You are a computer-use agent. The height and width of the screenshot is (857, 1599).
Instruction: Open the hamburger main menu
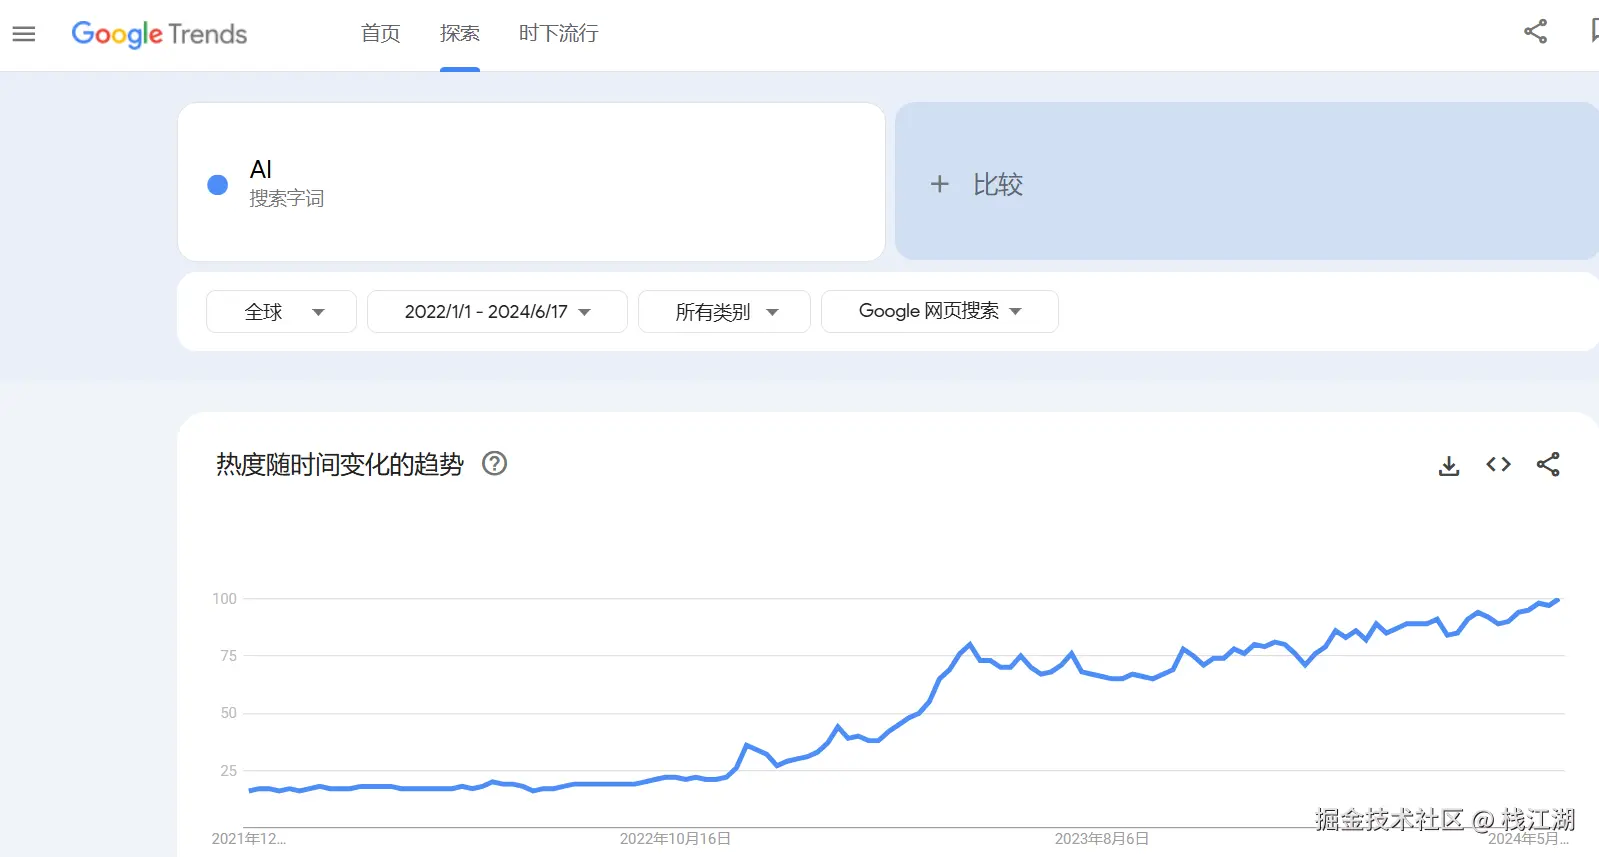(x=24, y=34)
